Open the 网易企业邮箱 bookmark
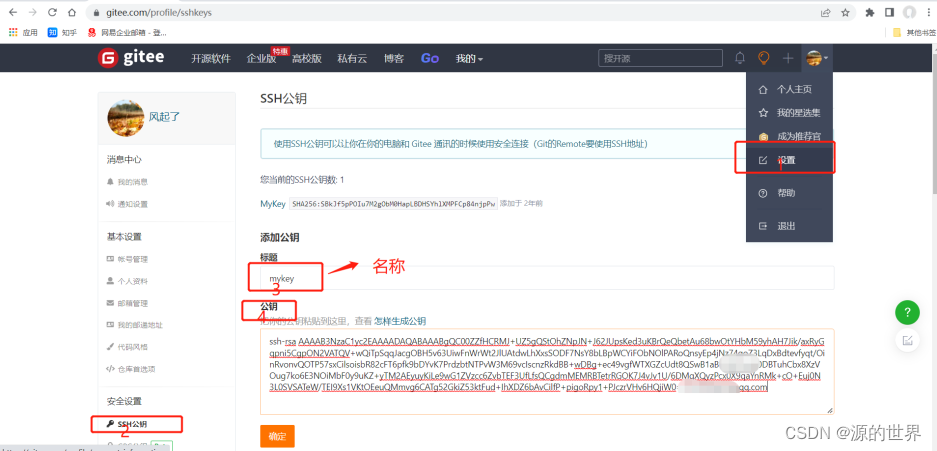Image resolution: width=937 pixels, height=451 pixels. pyautogui.click(x=126, y=32)
